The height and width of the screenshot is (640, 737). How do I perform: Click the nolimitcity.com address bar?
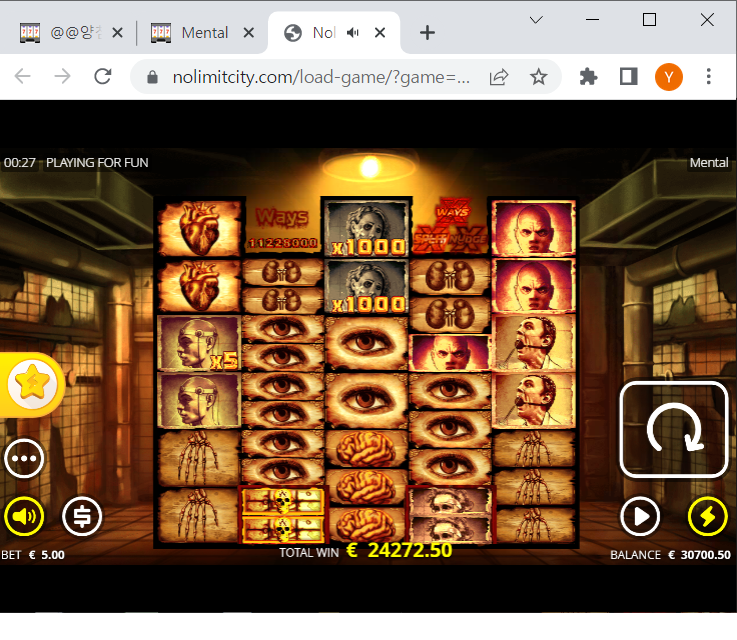321,77
